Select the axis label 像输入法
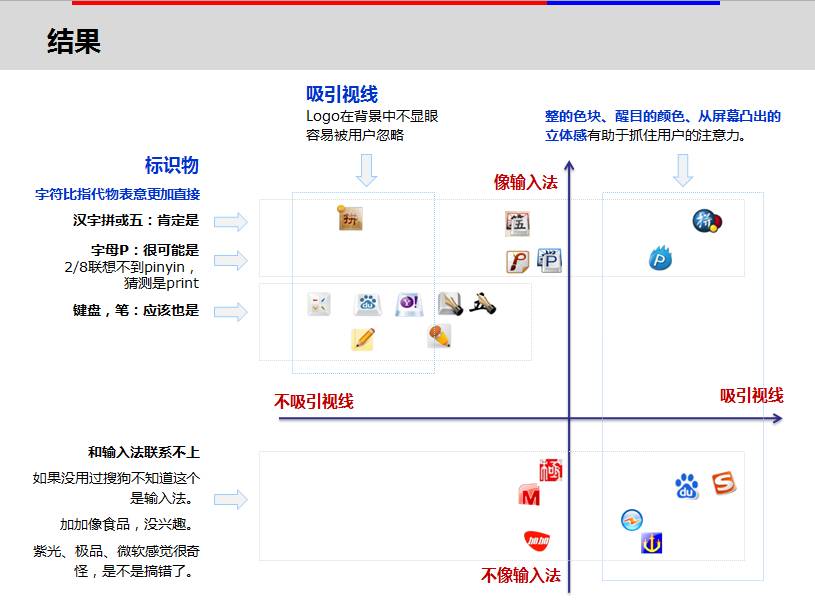The height and width of the screenshot is (613, 815). tap(525, 182)
